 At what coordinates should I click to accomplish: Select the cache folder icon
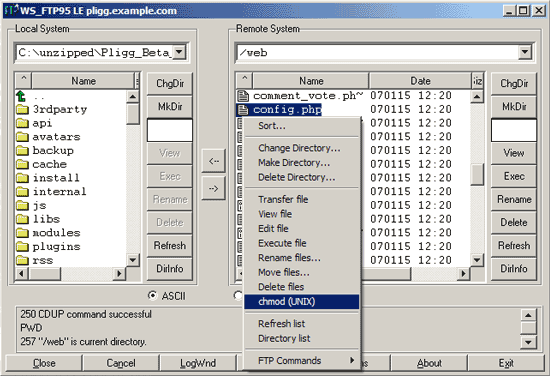[22, 164]
